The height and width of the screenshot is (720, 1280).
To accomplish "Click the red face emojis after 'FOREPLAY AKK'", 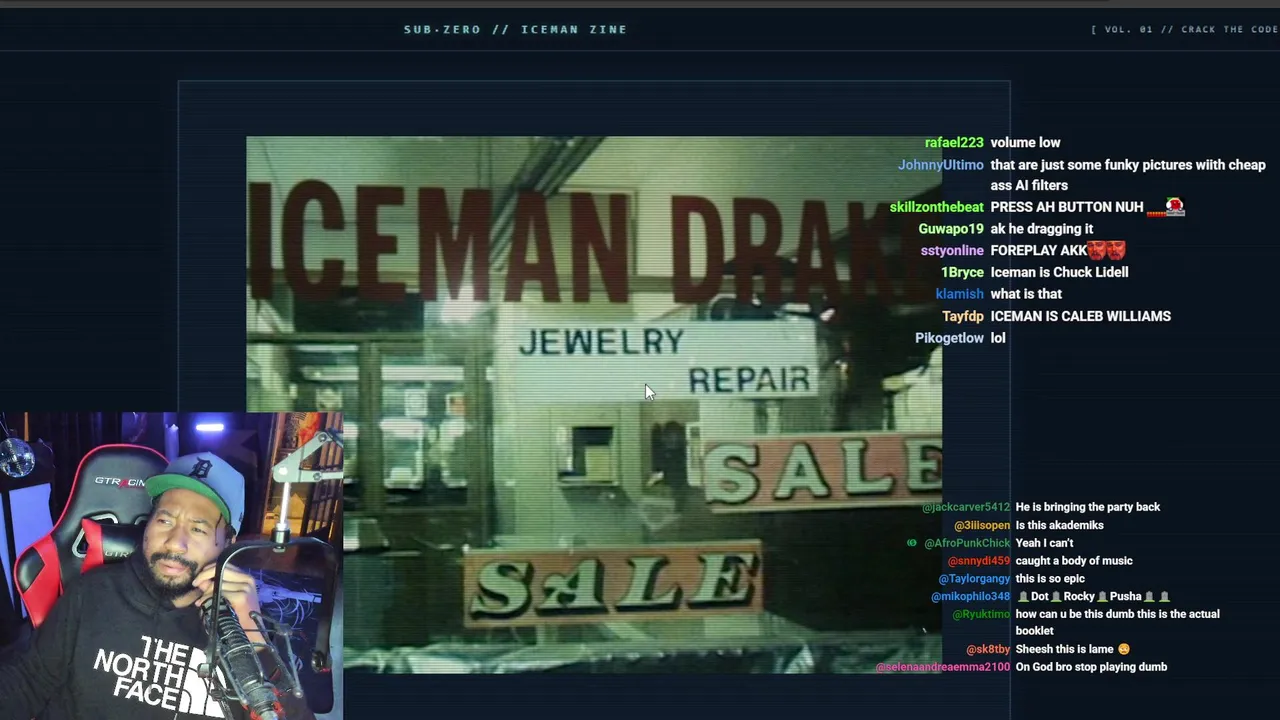I will [1107, 250].
